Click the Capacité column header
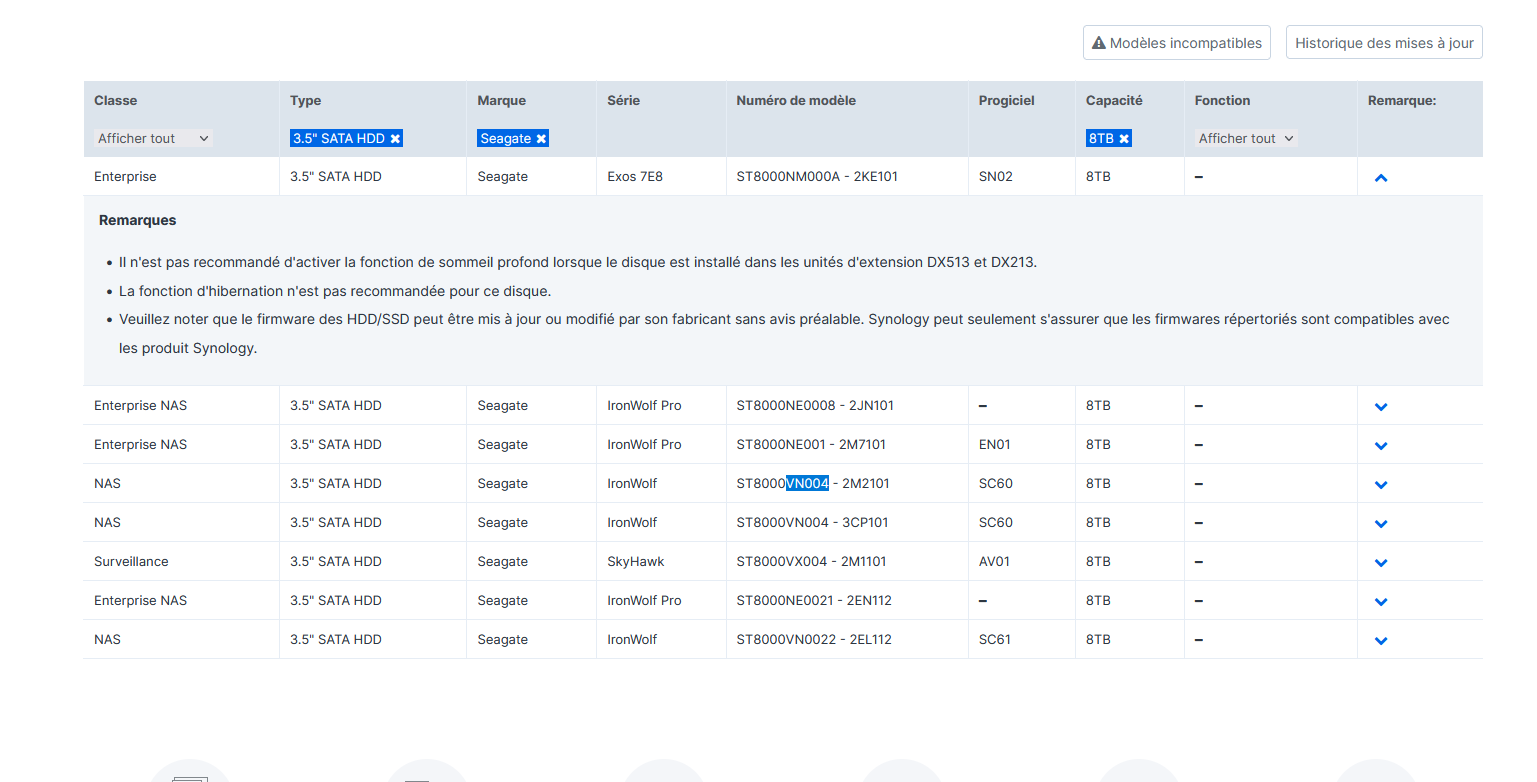Screen dimensions: 1537x782 click(1114, 100)
